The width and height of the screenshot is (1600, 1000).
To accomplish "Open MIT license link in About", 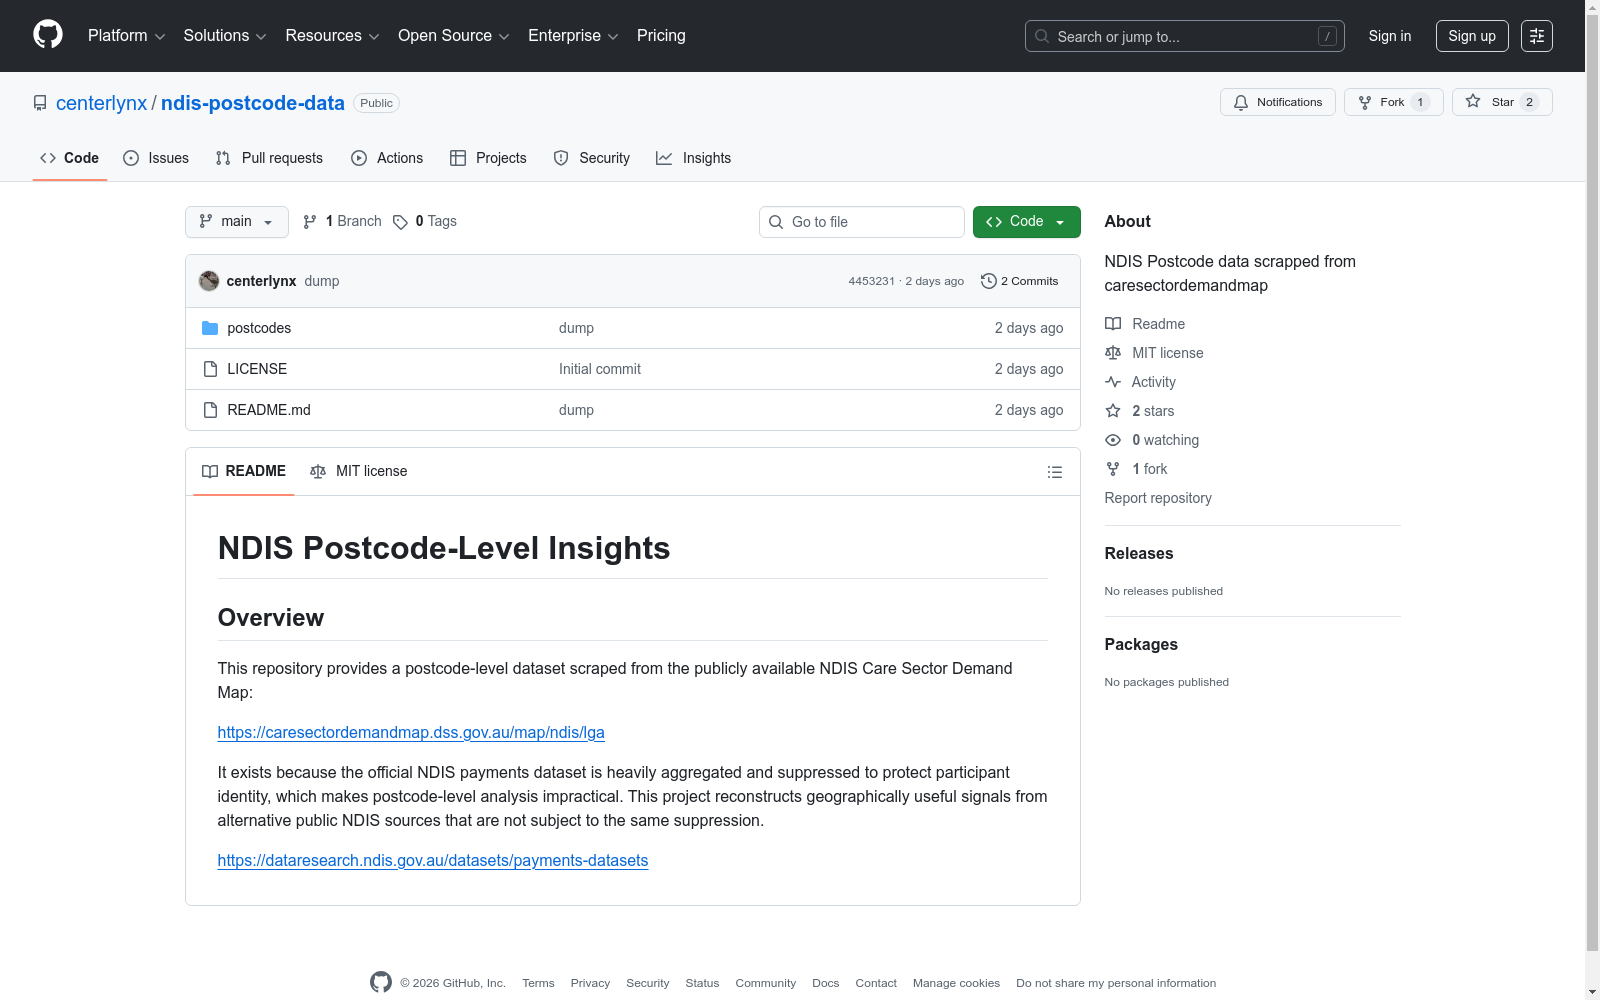I will tap(1154, 353).
